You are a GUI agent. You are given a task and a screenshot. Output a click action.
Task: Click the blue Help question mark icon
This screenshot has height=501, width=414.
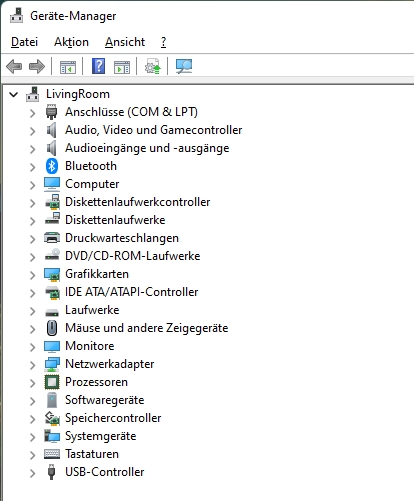point(98,66)
